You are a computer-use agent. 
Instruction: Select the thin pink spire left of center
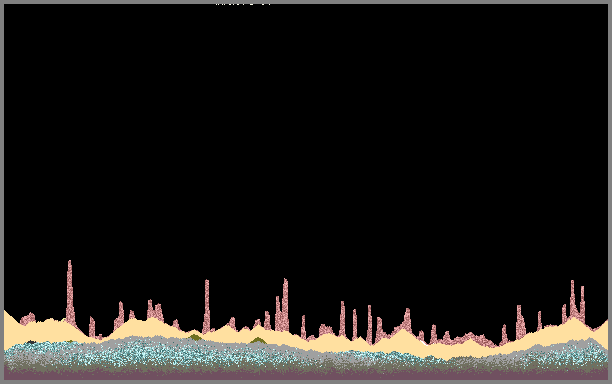(206, 306)
